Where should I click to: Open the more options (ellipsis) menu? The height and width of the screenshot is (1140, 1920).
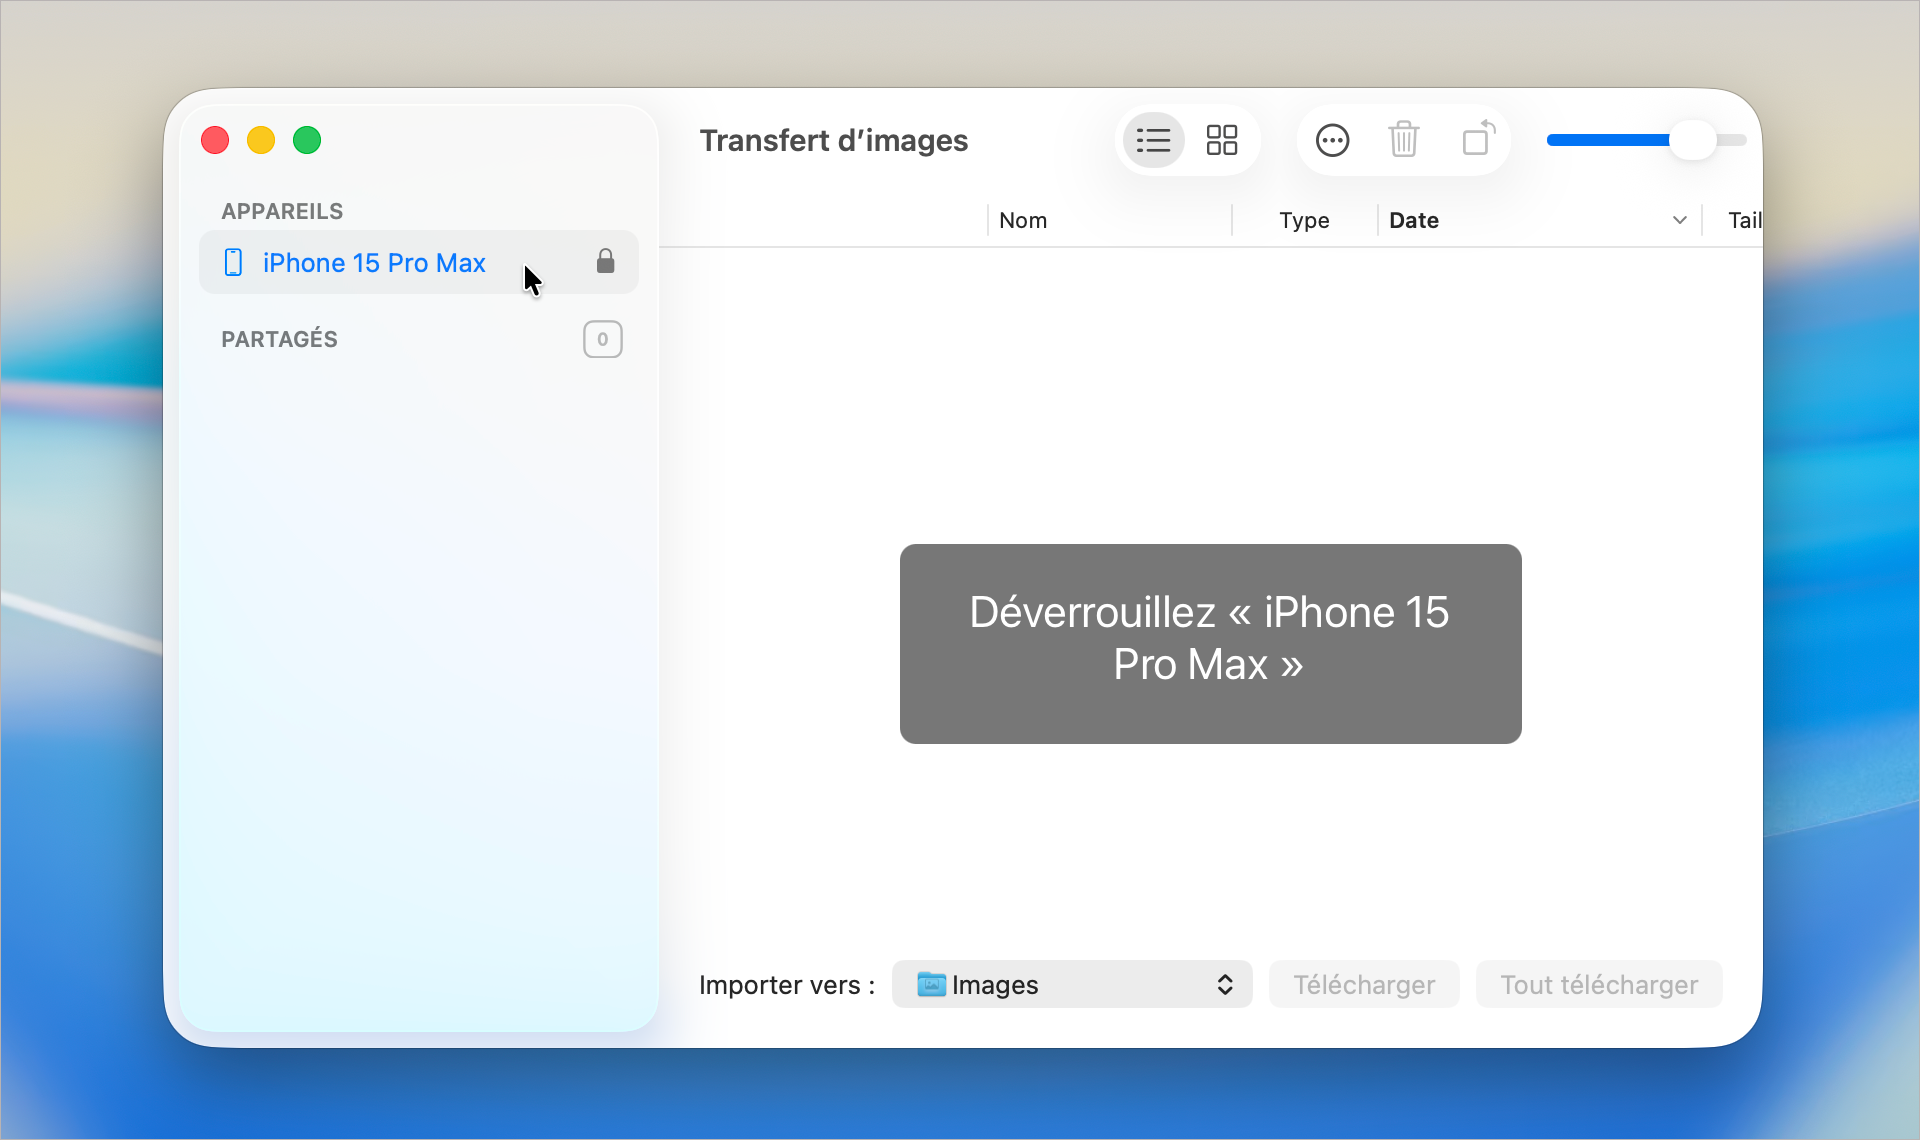[1332, 140]
